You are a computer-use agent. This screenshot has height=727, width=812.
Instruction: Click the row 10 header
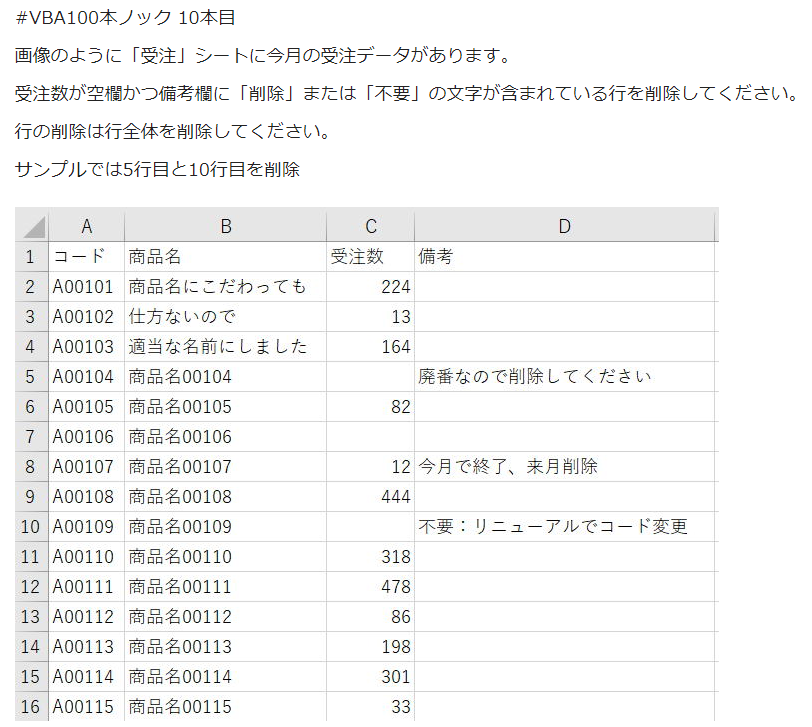31,527
